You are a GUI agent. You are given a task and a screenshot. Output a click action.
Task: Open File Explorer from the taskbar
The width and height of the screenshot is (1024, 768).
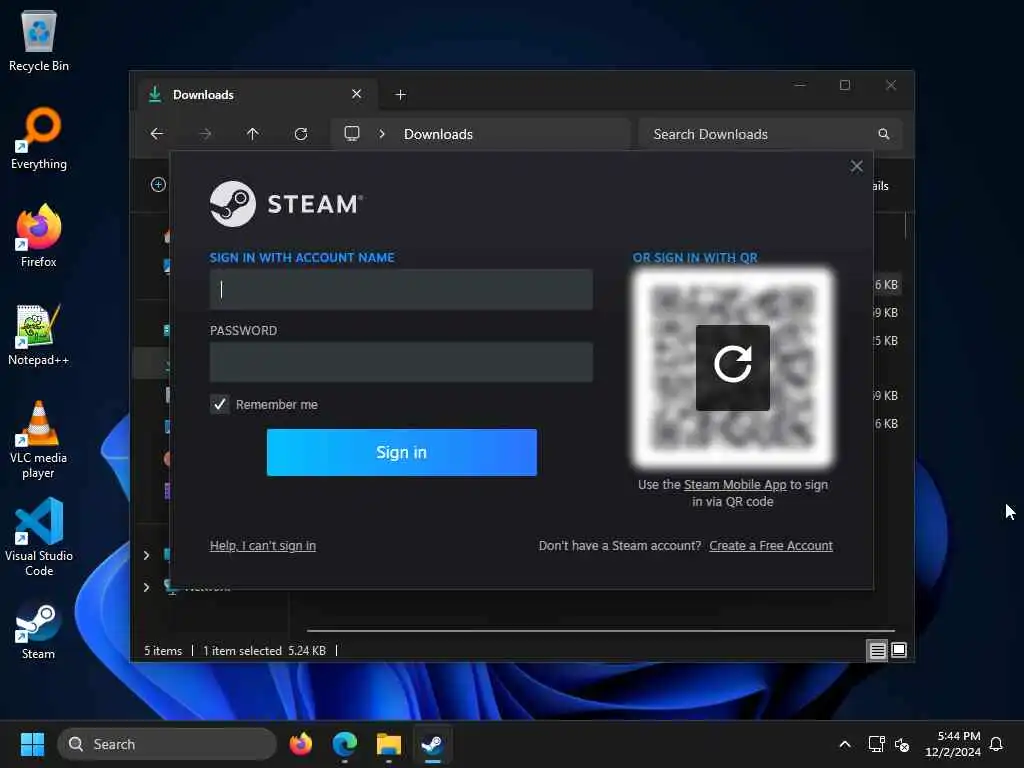[x=389, y=744]
